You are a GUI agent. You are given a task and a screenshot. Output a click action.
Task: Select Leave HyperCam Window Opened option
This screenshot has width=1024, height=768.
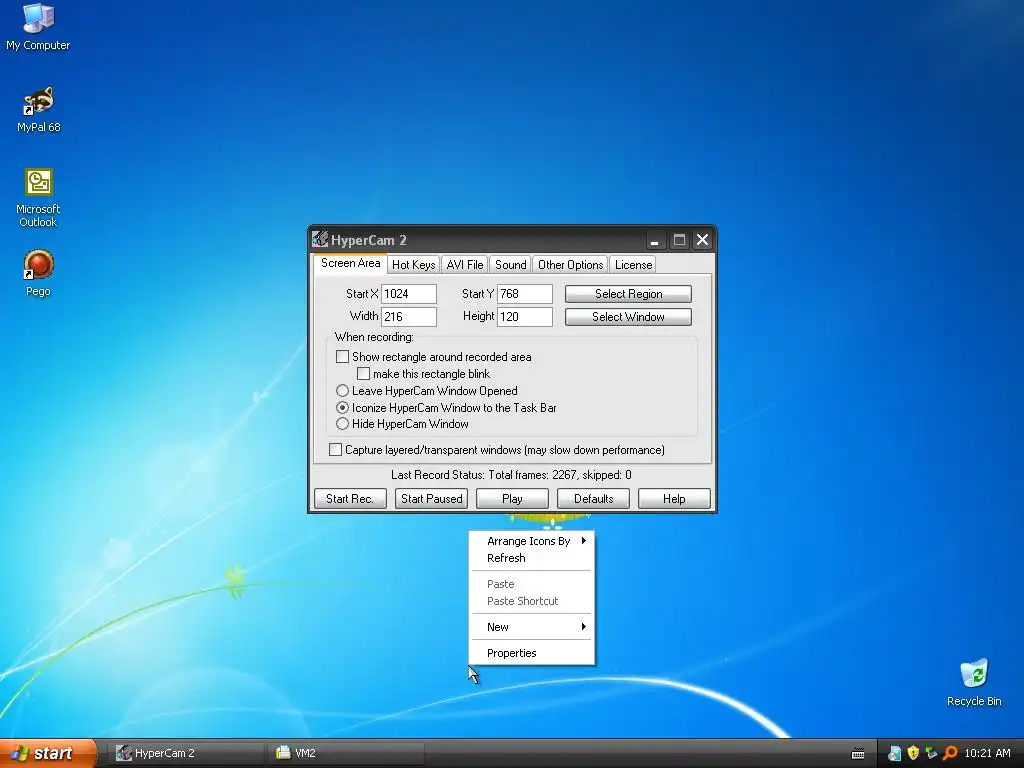(x=342, y=391)
